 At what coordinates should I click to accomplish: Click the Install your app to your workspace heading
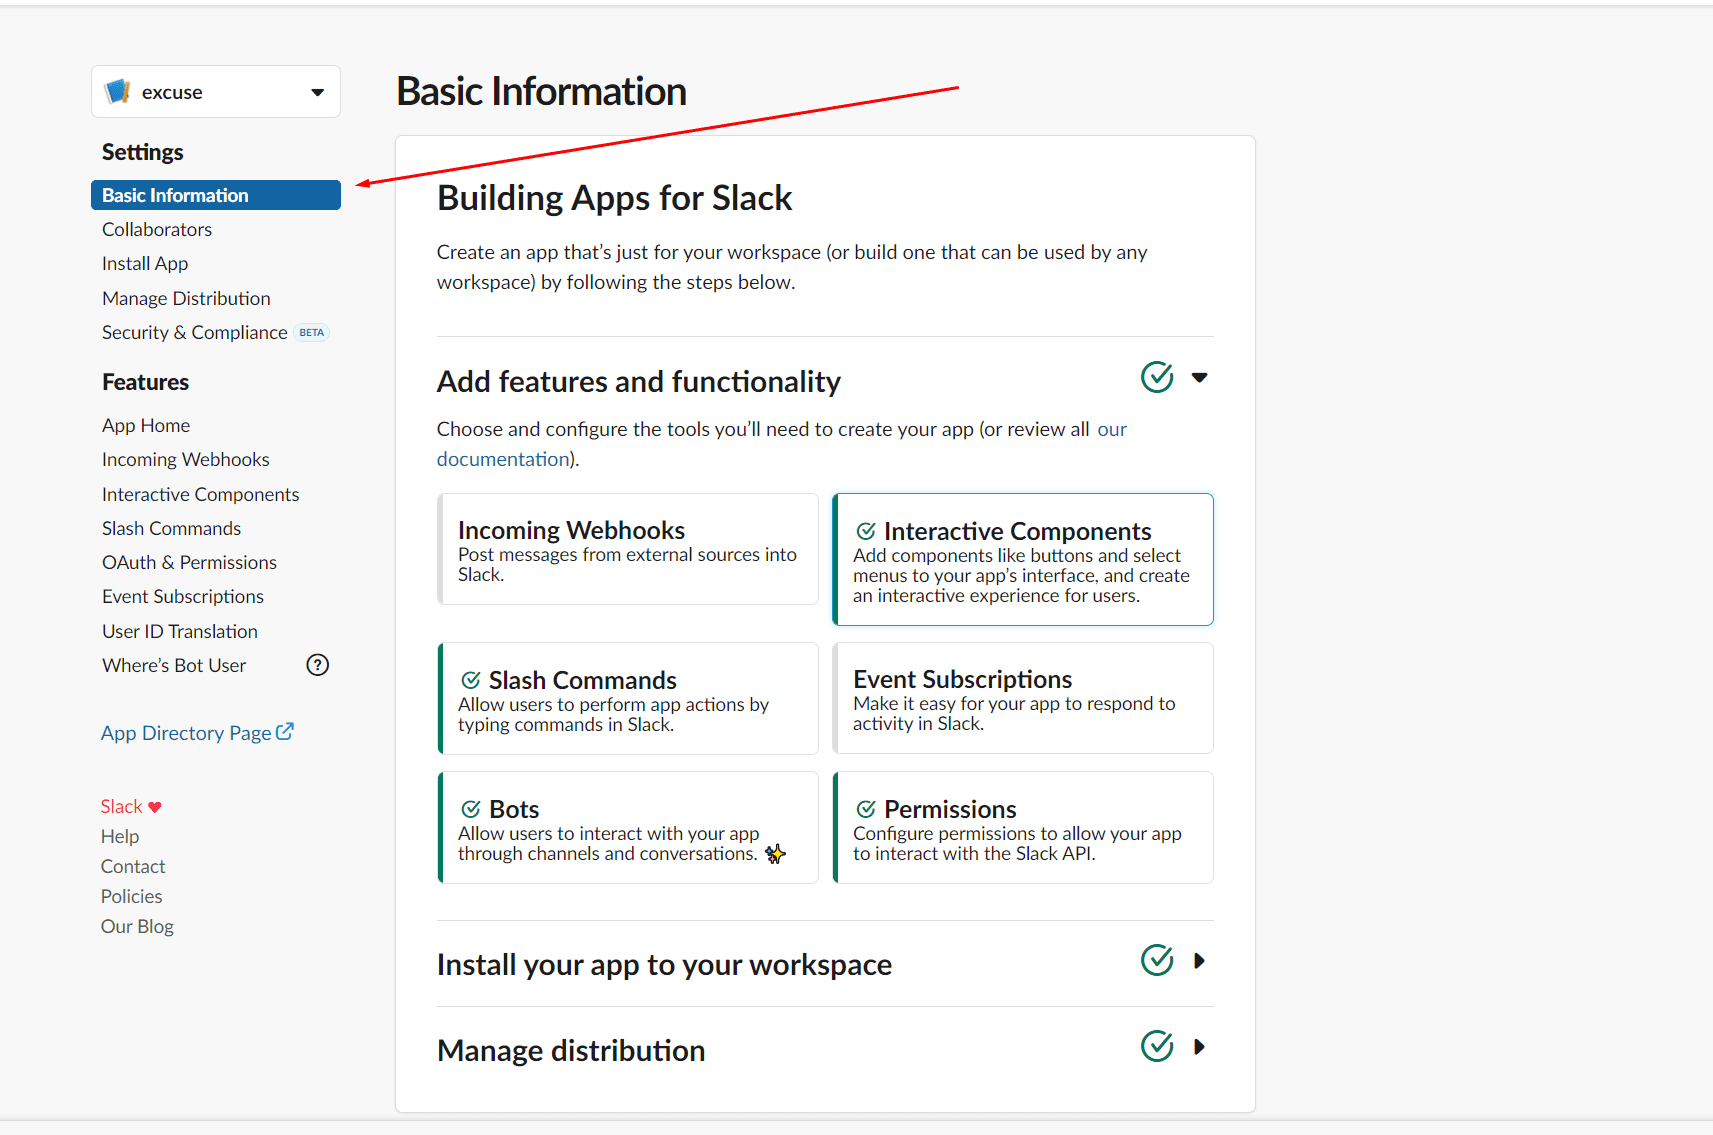click(x=664, y=965)
